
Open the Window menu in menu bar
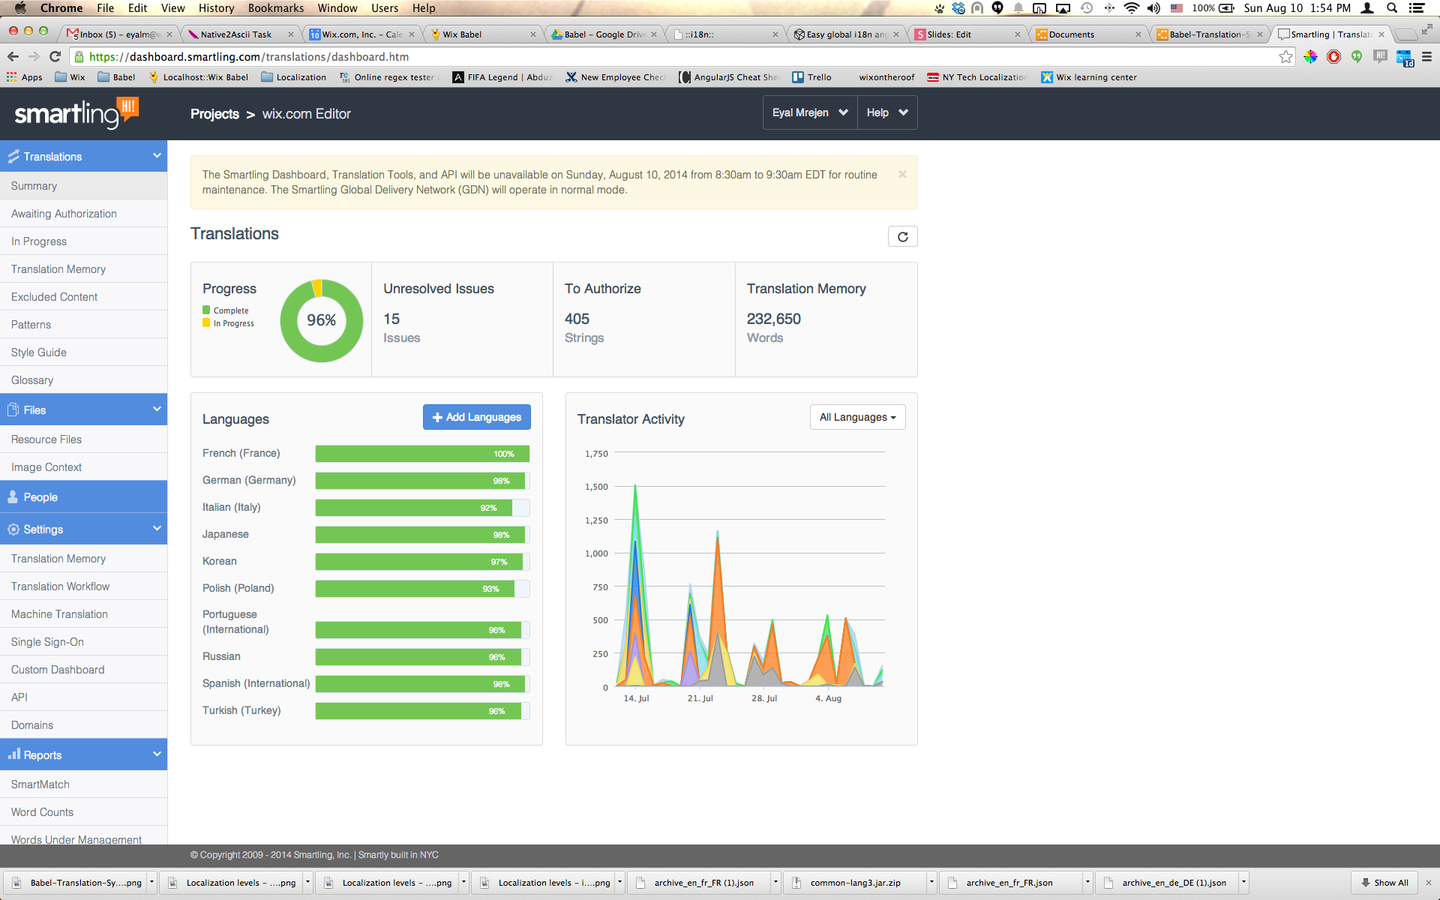point(338,8)
